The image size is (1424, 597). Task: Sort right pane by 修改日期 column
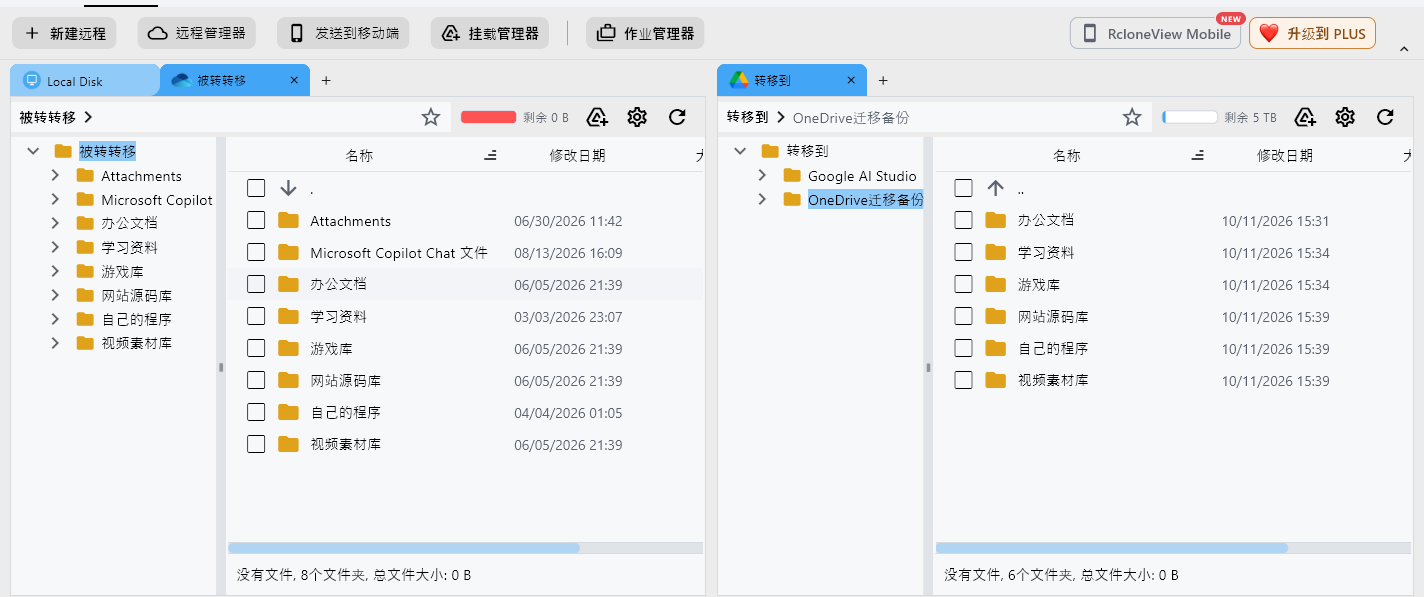pos(1285,156)
